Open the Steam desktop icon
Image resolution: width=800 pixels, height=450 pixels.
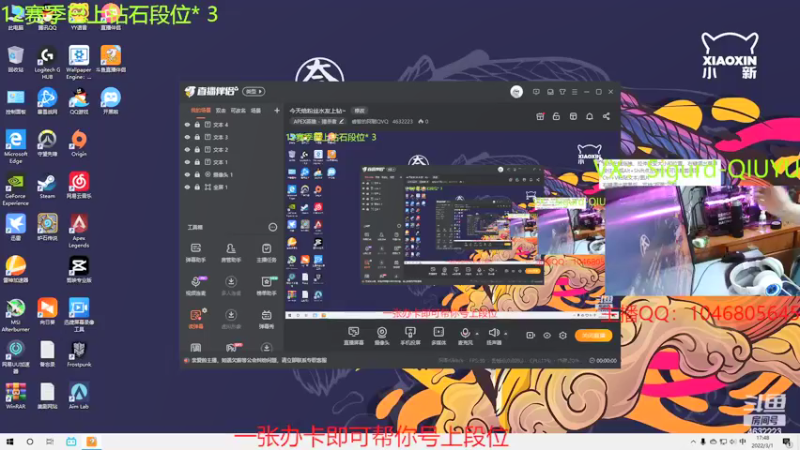tap(47, 186)
